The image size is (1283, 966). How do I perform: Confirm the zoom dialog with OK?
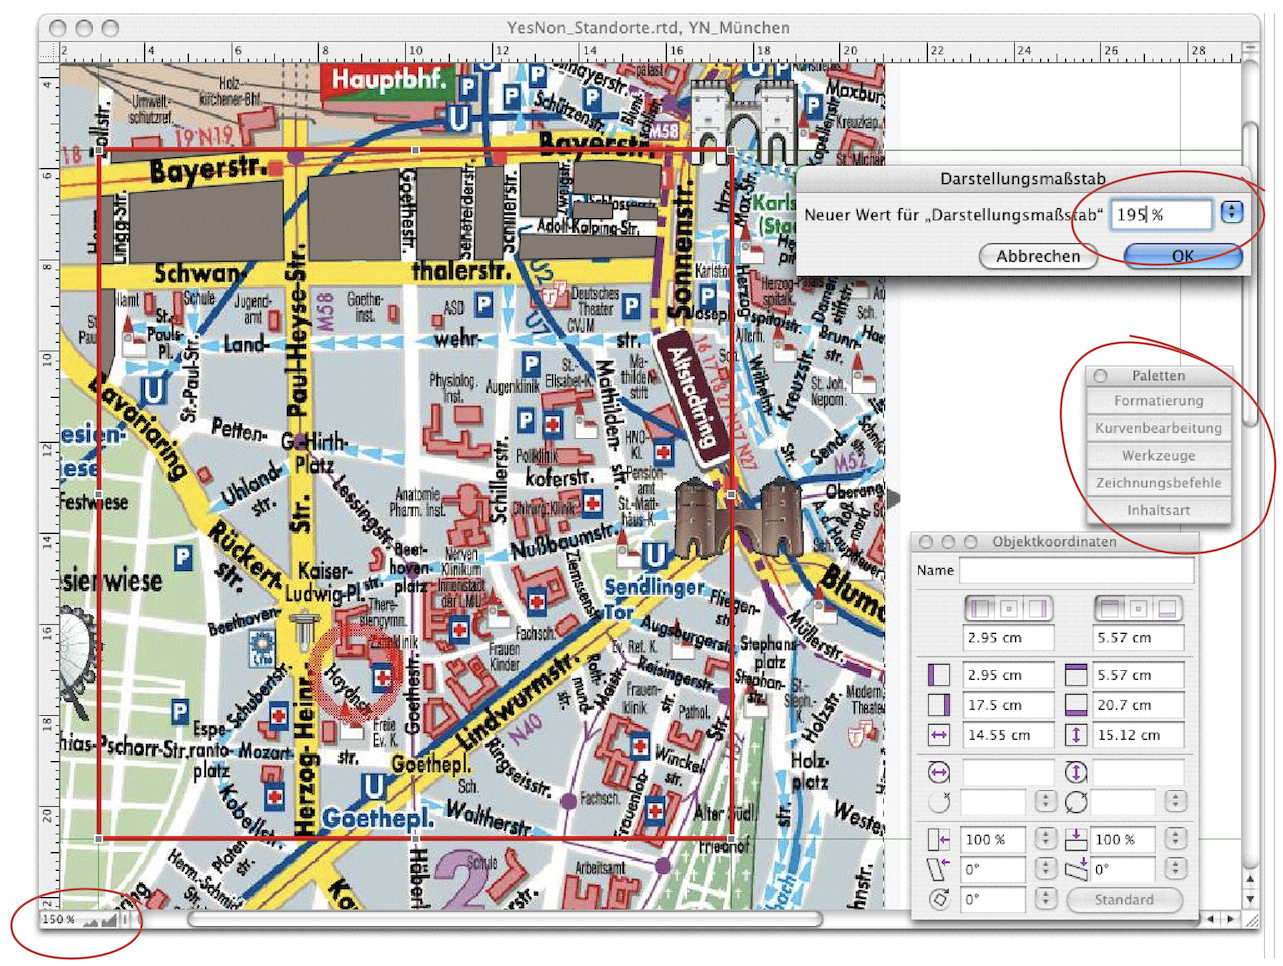(x=1182, y=256)
